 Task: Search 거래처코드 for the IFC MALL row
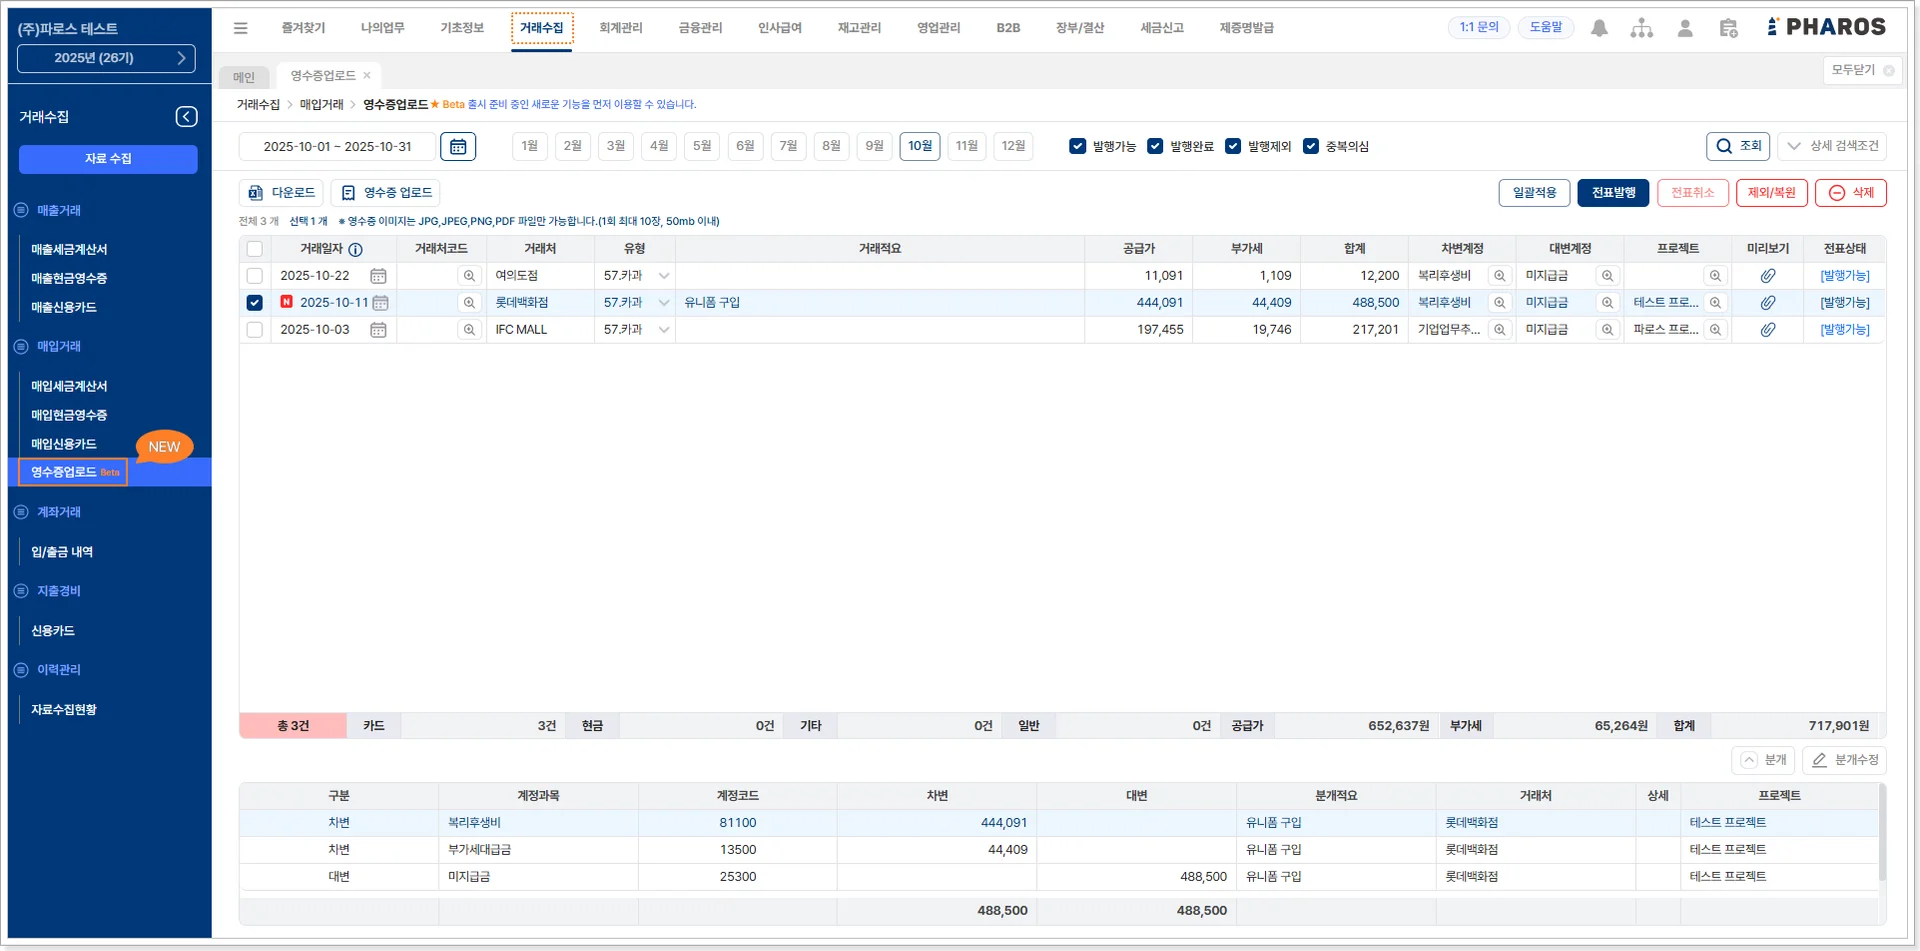click(x=468, y=330)
